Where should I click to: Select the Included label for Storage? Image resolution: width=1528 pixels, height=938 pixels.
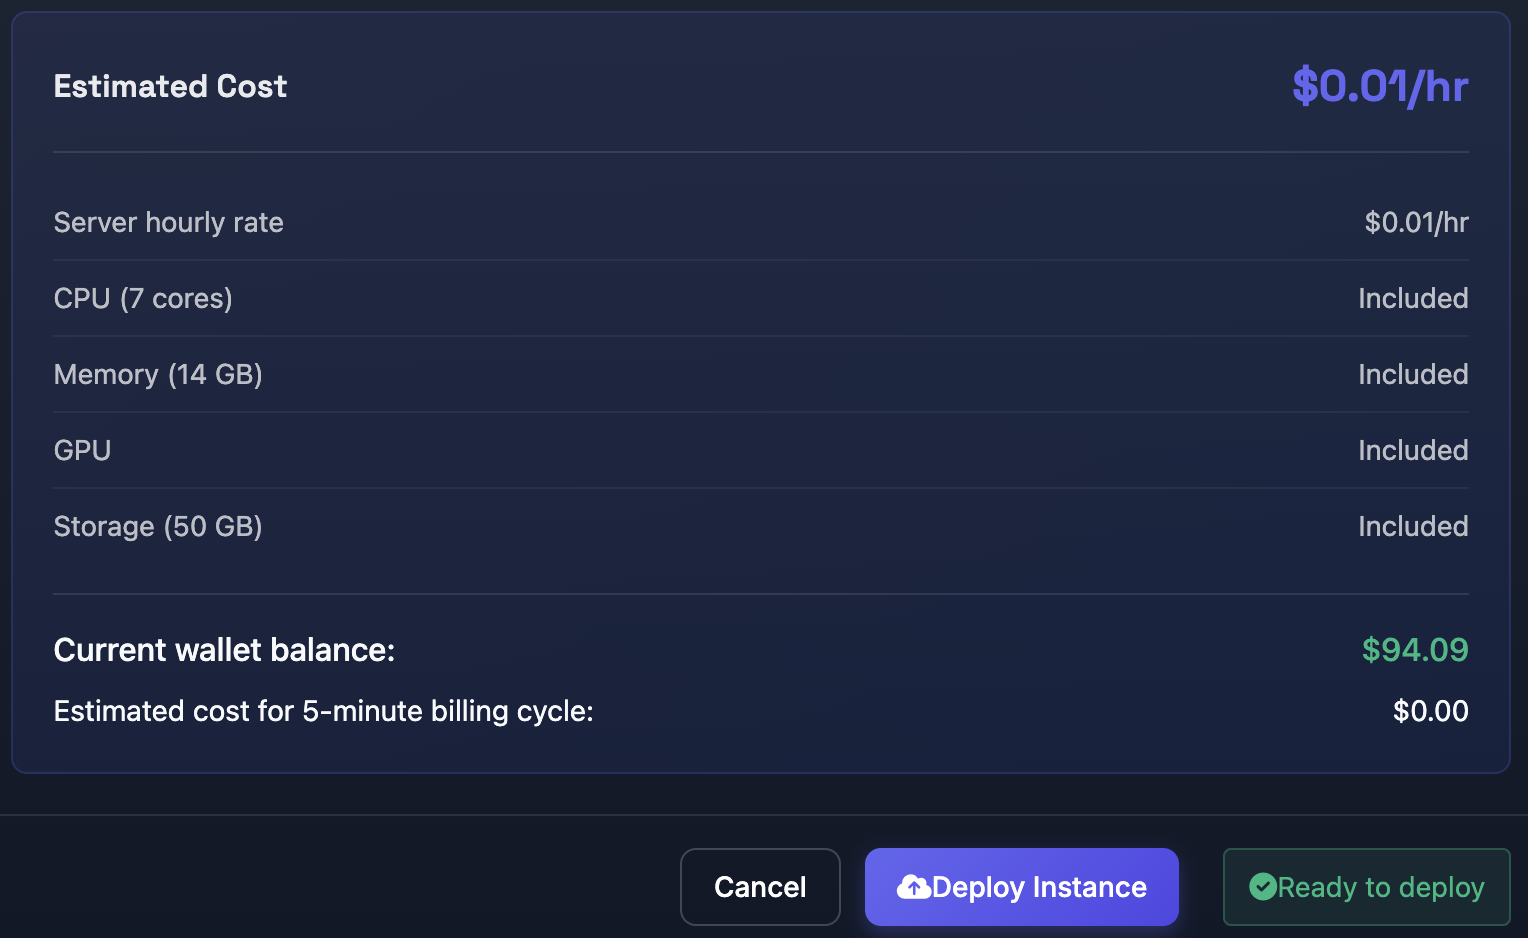(1413, 526)
